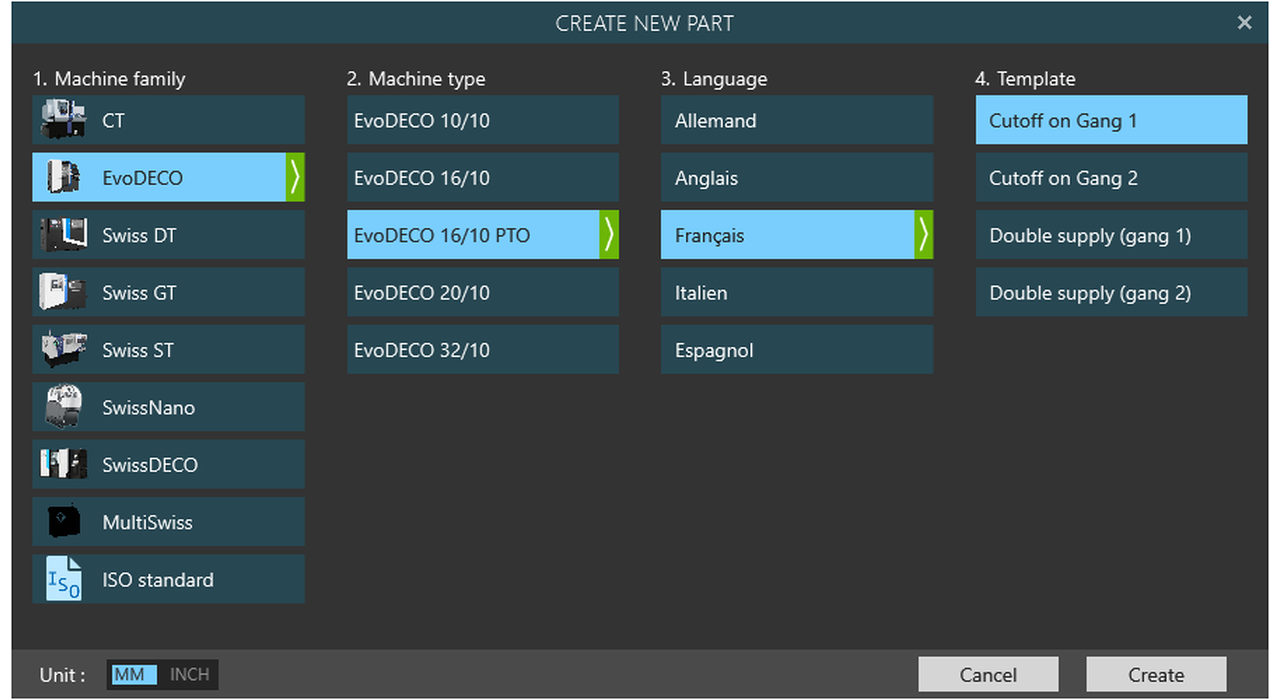This screenshot has height=700, width=1280.
Task: Close the Create New Part dialog
Action: point(1244,23)
